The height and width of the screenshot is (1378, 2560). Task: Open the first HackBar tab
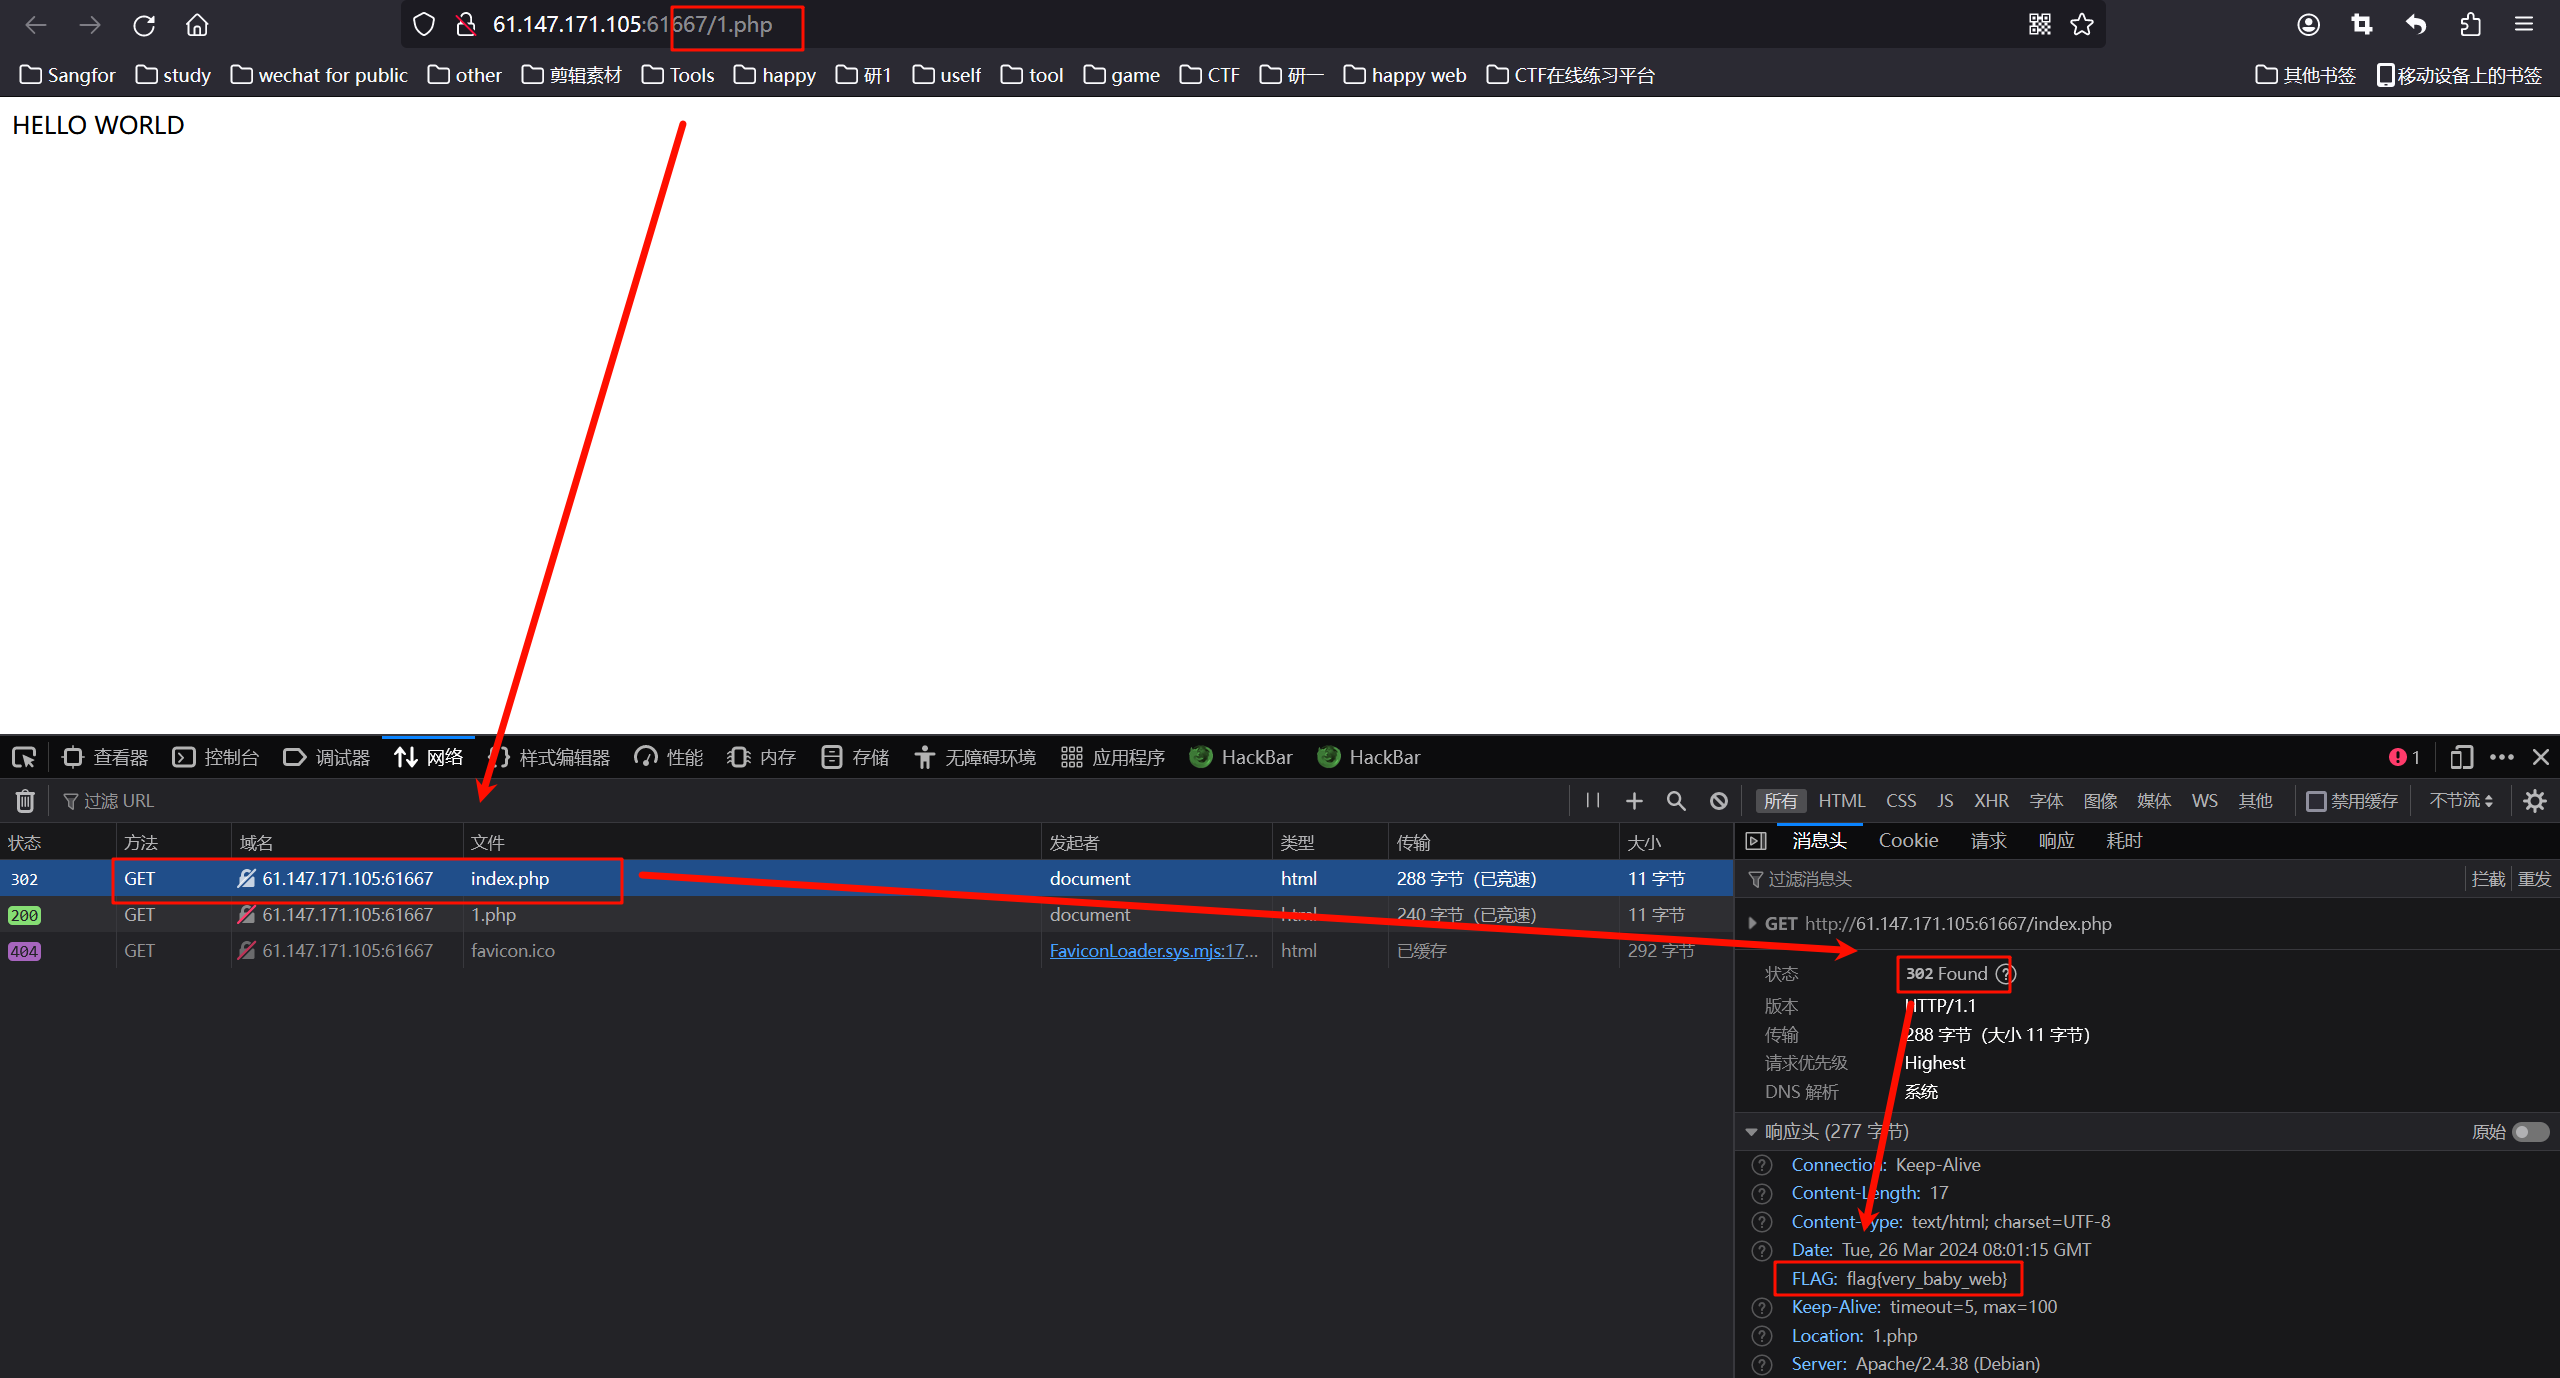1240,757
